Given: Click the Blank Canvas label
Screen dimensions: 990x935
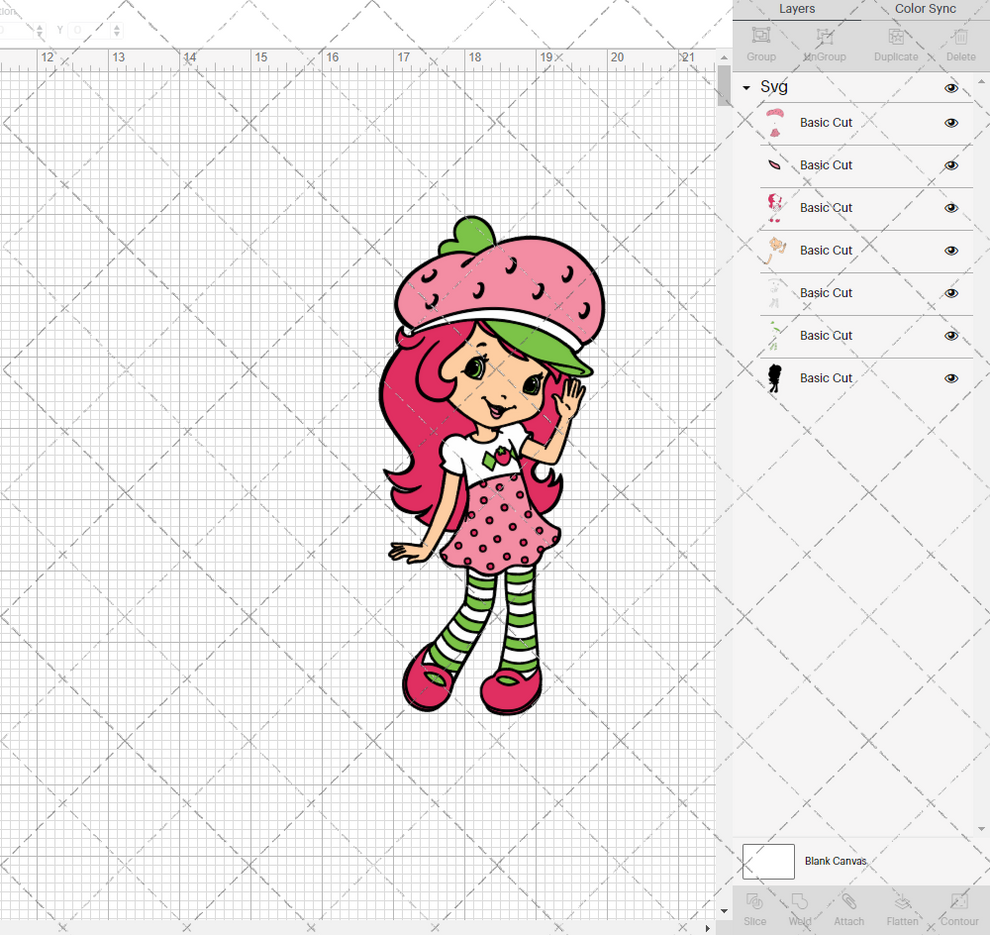Looking at the screenshot, I should click(x=836, y=861).
